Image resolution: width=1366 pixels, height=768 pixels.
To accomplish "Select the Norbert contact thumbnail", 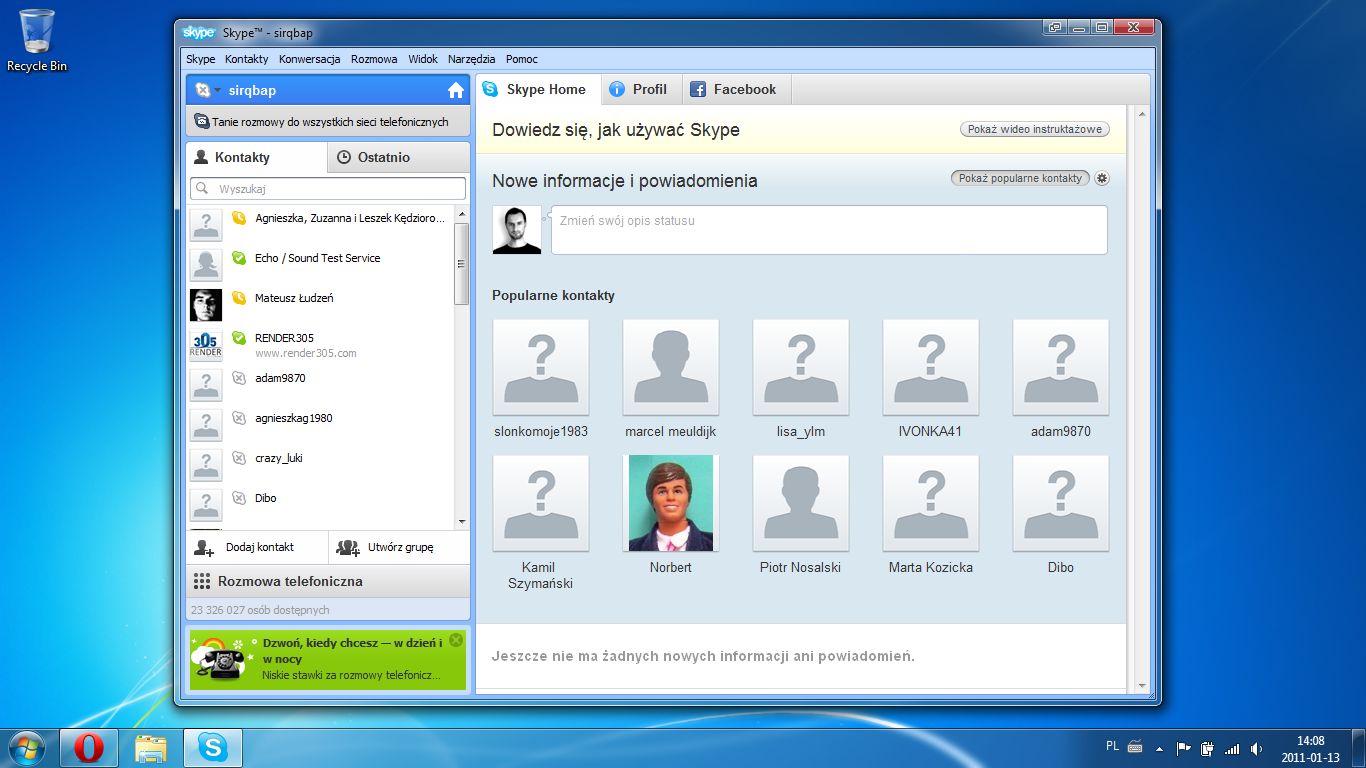I will tap(670, 503).
